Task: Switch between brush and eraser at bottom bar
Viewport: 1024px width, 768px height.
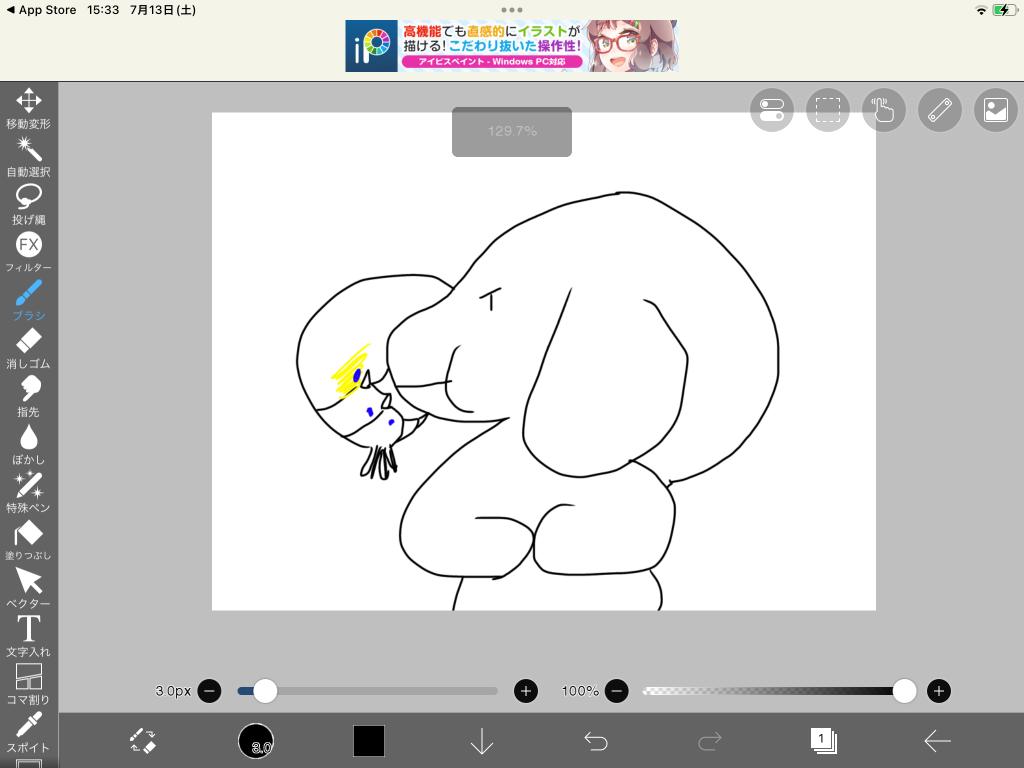Action: 143,741
